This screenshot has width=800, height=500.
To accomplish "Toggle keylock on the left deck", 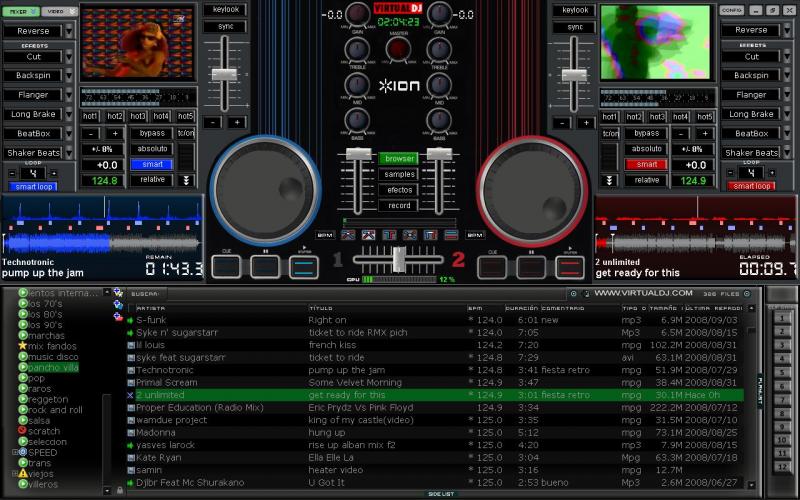I will (227, 9).
